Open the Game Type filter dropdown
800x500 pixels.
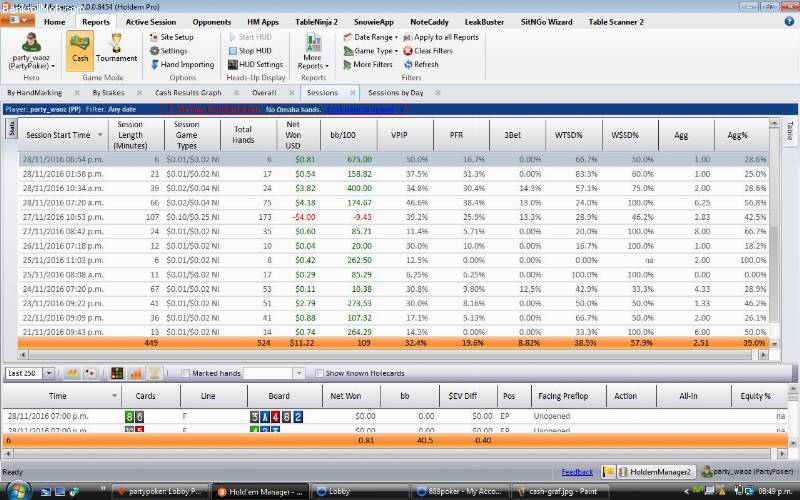[370, 51]
